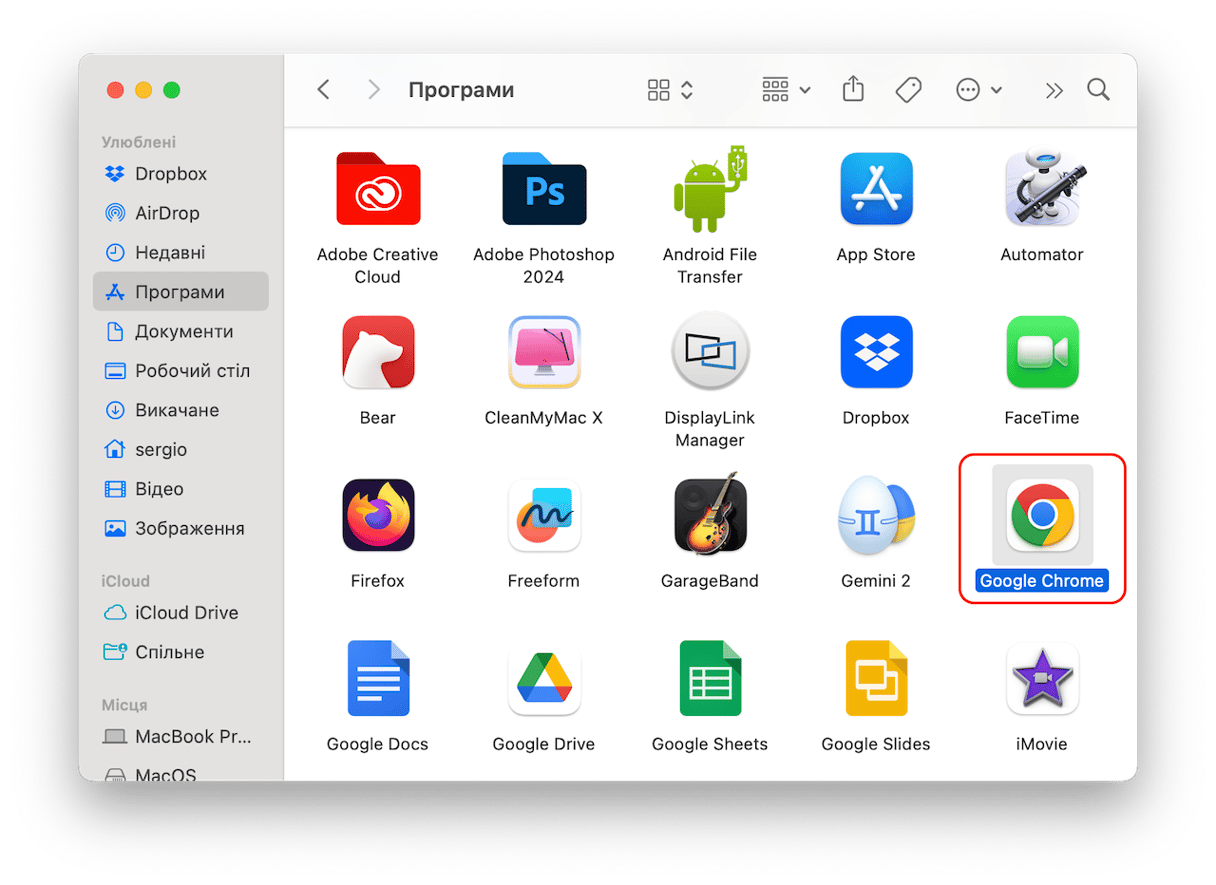Open the icon view switcher dropdown
The width and height of the screenshot is (1216, 885).
point(670,90)
